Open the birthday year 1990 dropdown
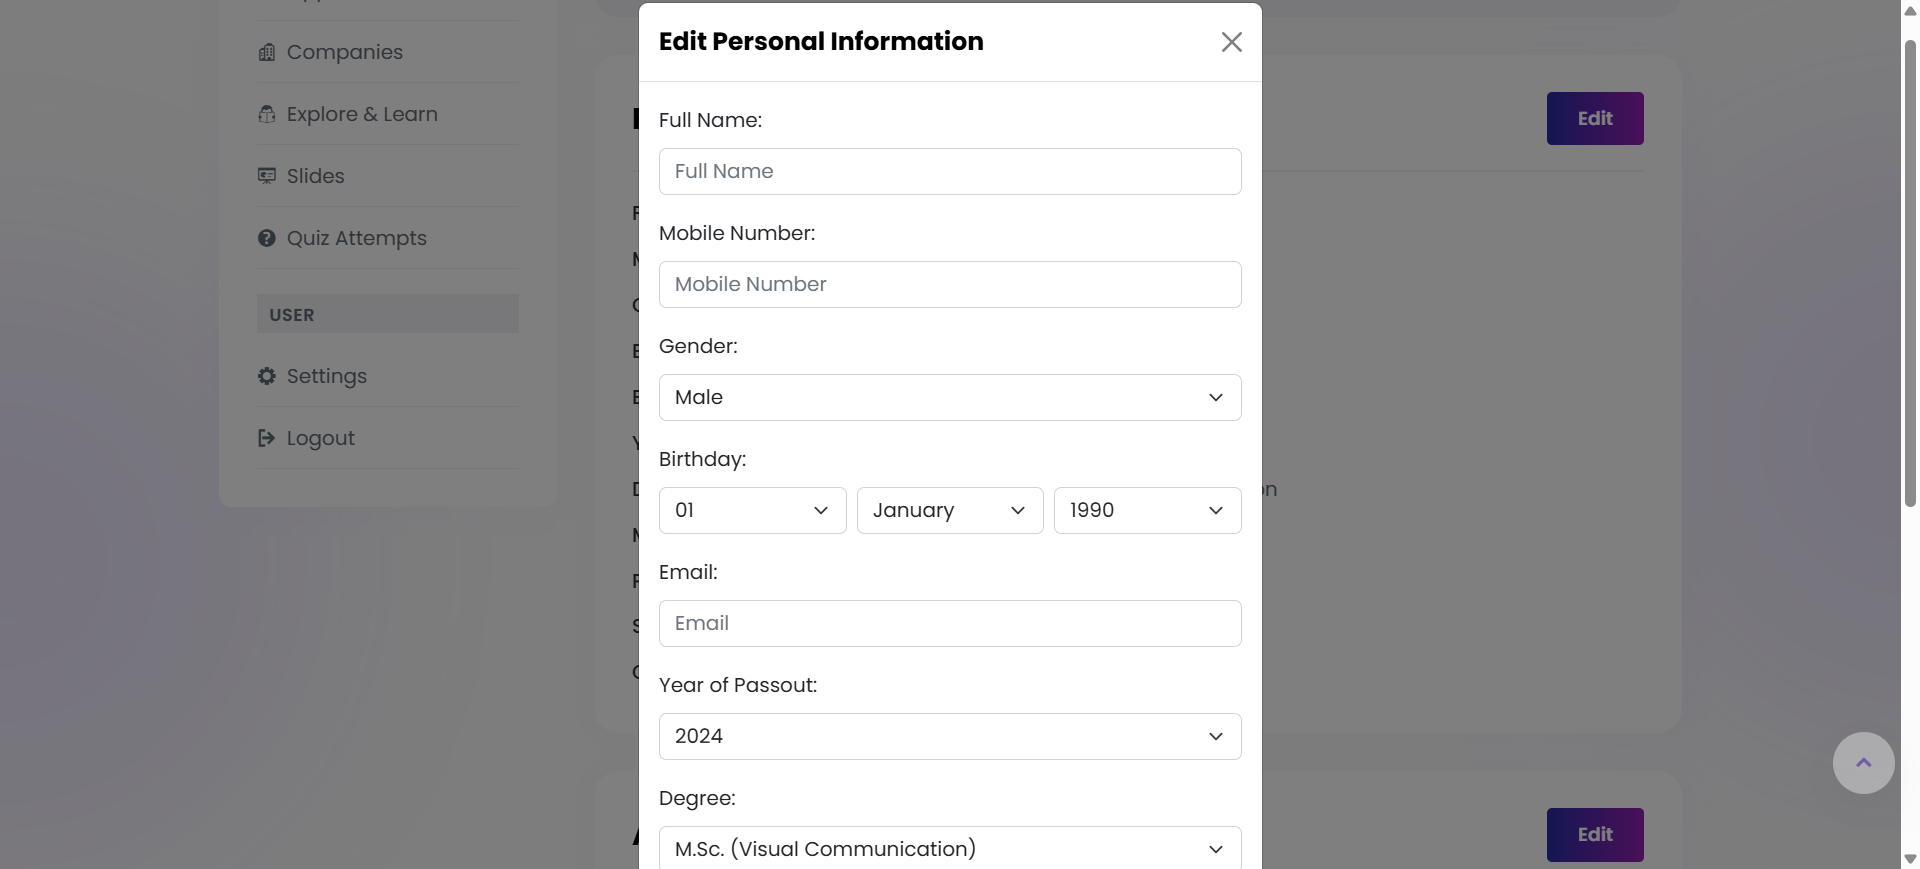The image size is (1920, 869). click(x=1146, y=510)
